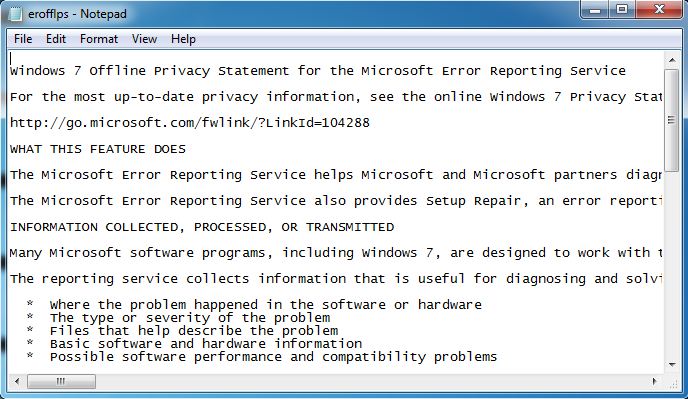This screenshot has height=399, width=688.
Task: Open the Help menu
Action: (x=183, y=39)
